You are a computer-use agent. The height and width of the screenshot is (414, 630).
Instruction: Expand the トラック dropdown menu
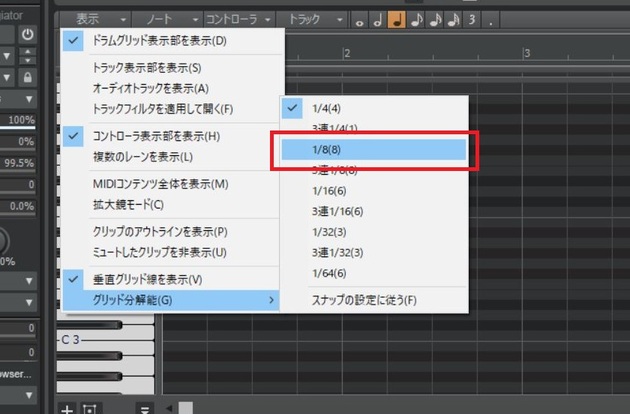click(x=313, y=19)
